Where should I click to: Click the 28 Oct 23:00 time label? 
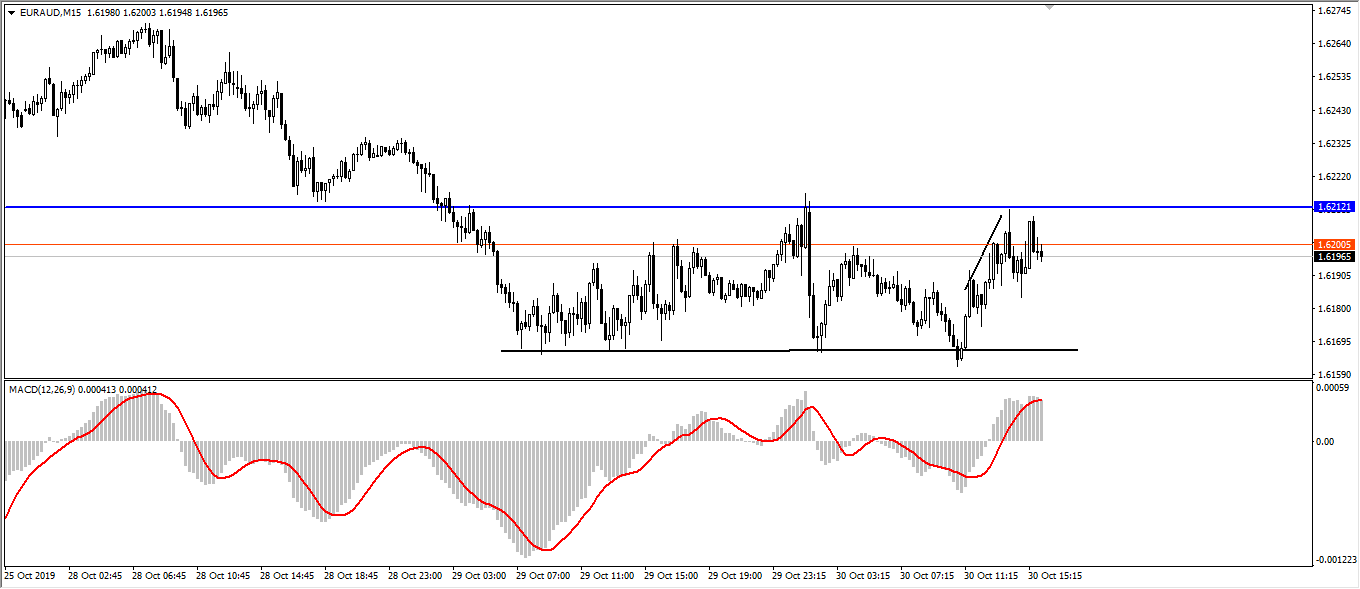(x=416, y=576)
